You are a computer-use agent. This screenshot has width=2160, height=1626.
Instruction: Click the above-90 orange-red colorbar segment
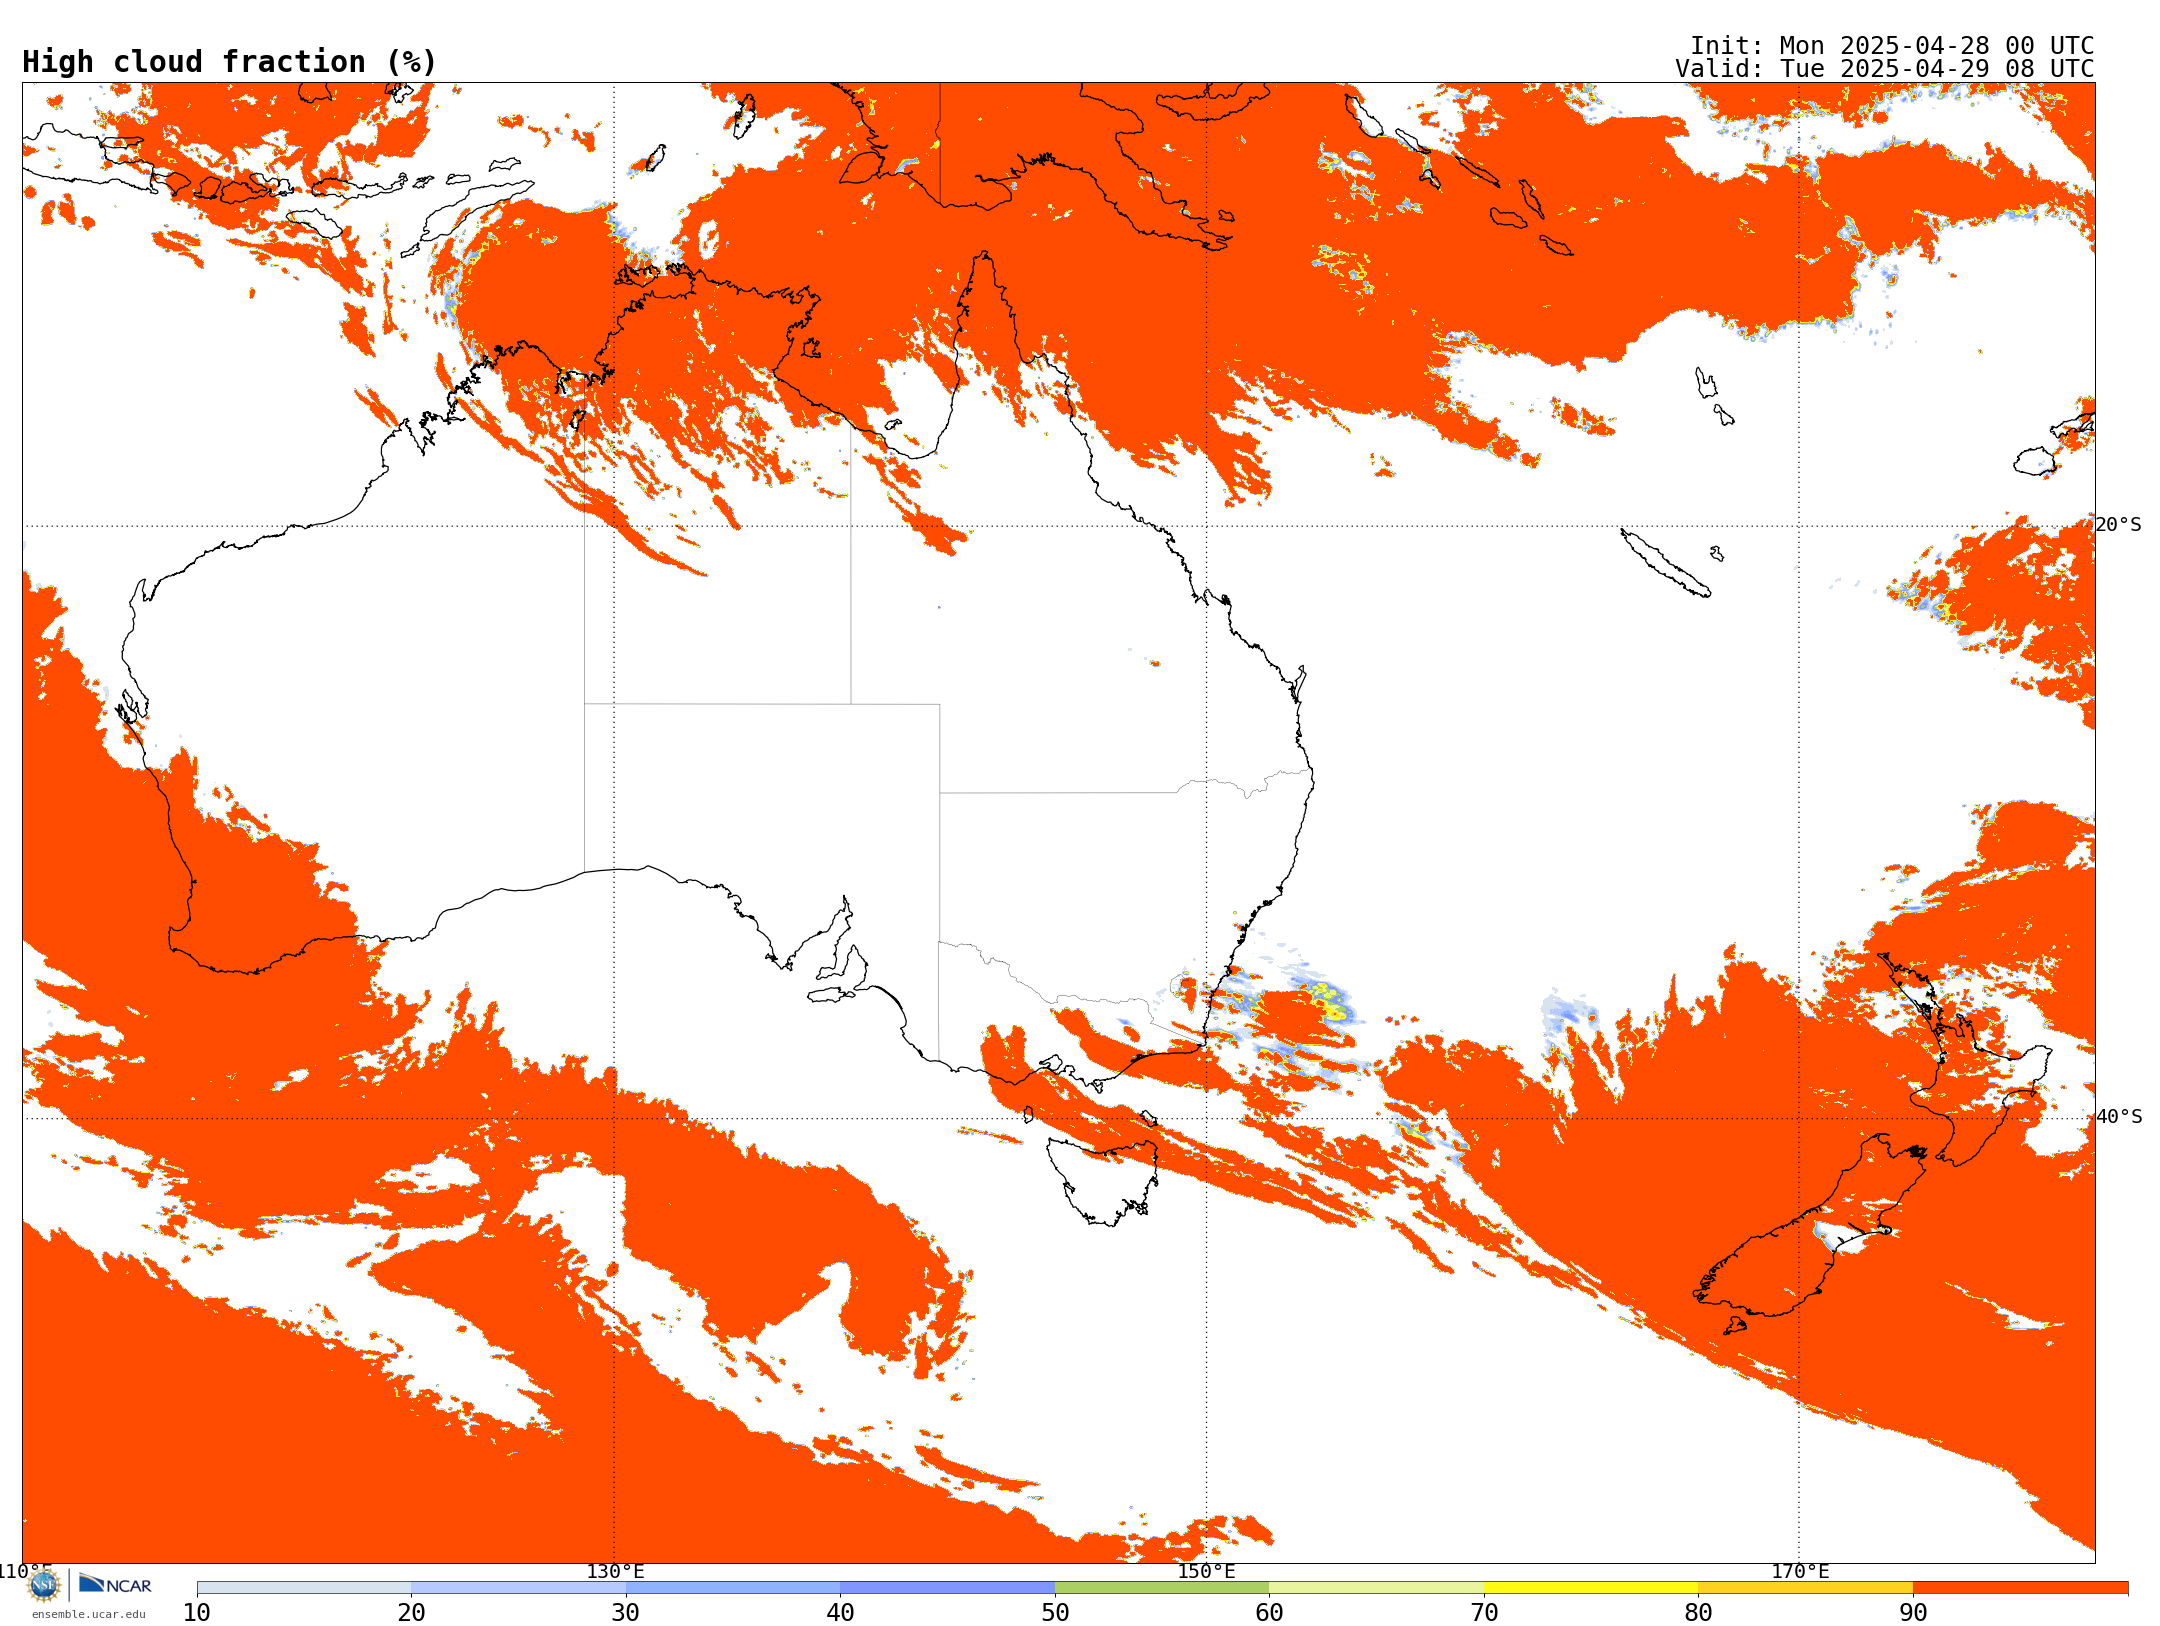coord(2020,1588)
